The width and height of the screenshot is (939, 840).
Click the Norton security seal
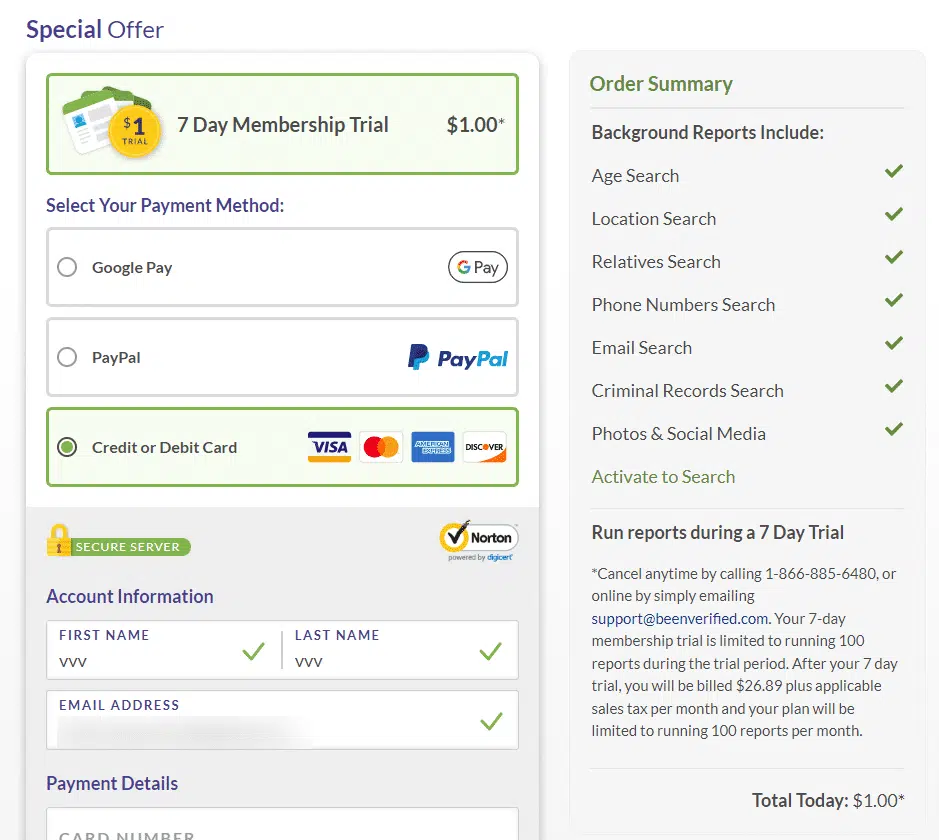(478, 540)
